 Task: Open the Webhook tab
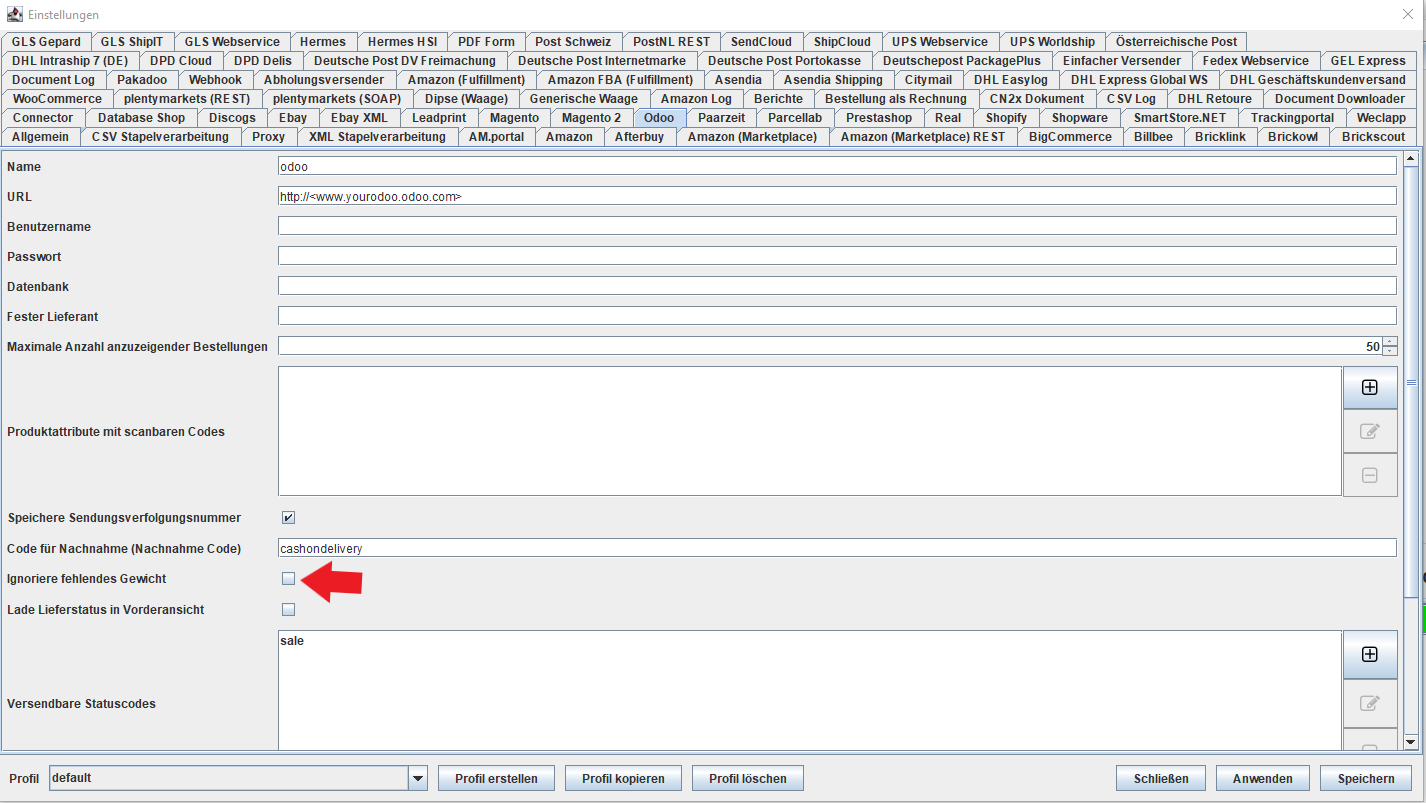215,80
